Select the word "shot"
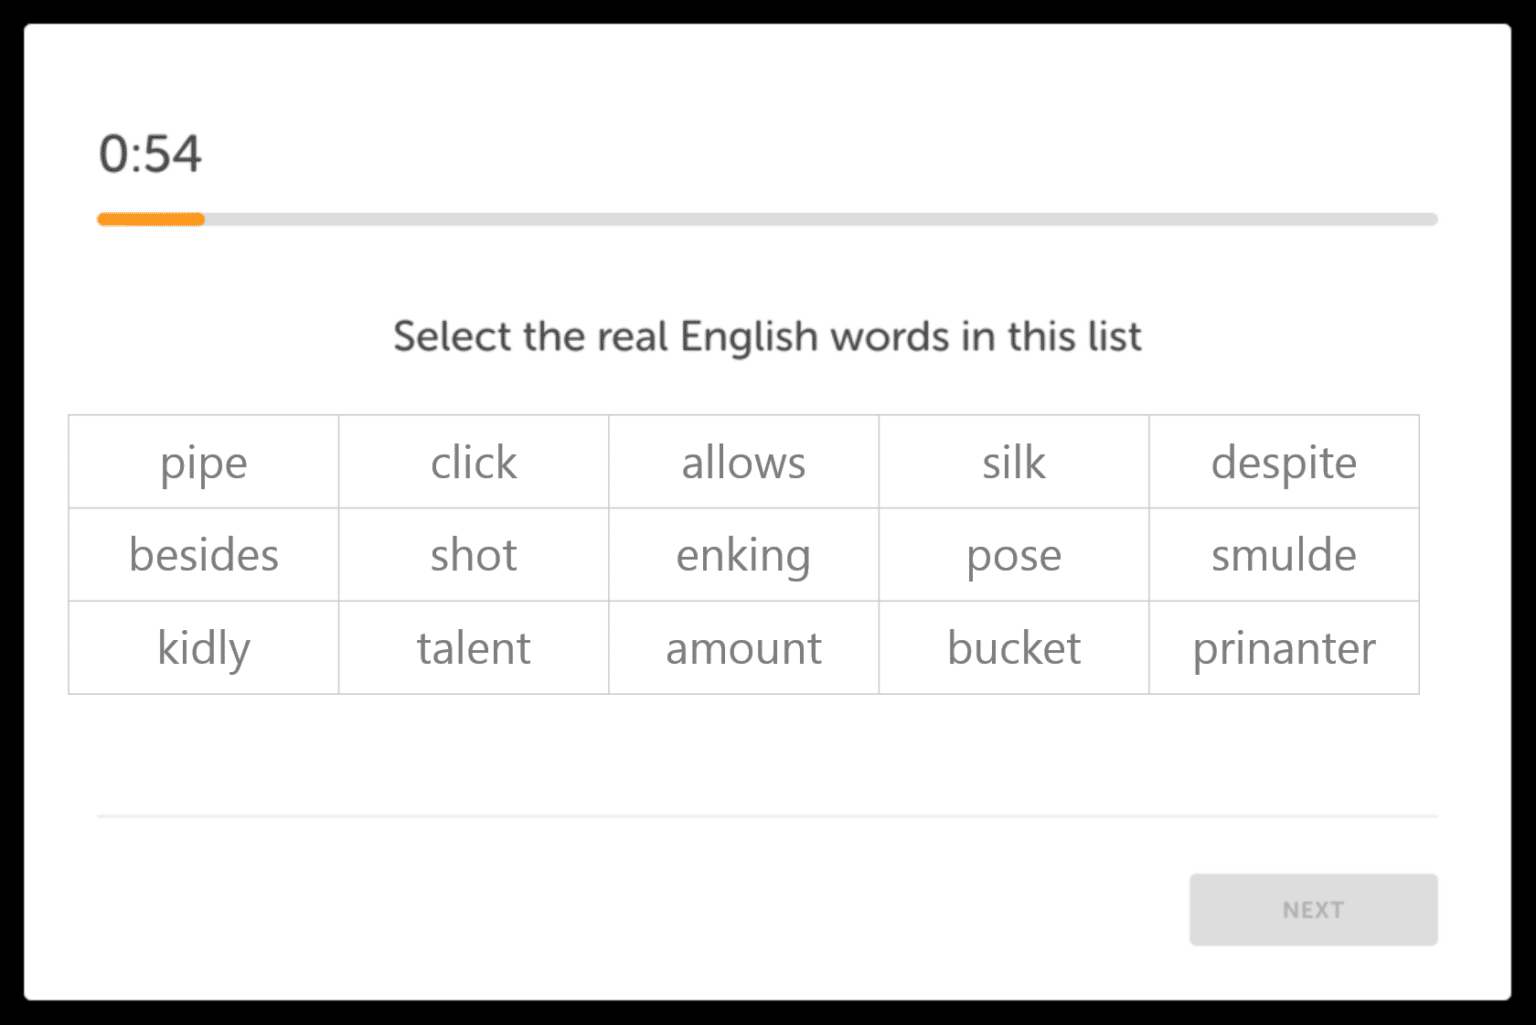 (x=473, y=555)
